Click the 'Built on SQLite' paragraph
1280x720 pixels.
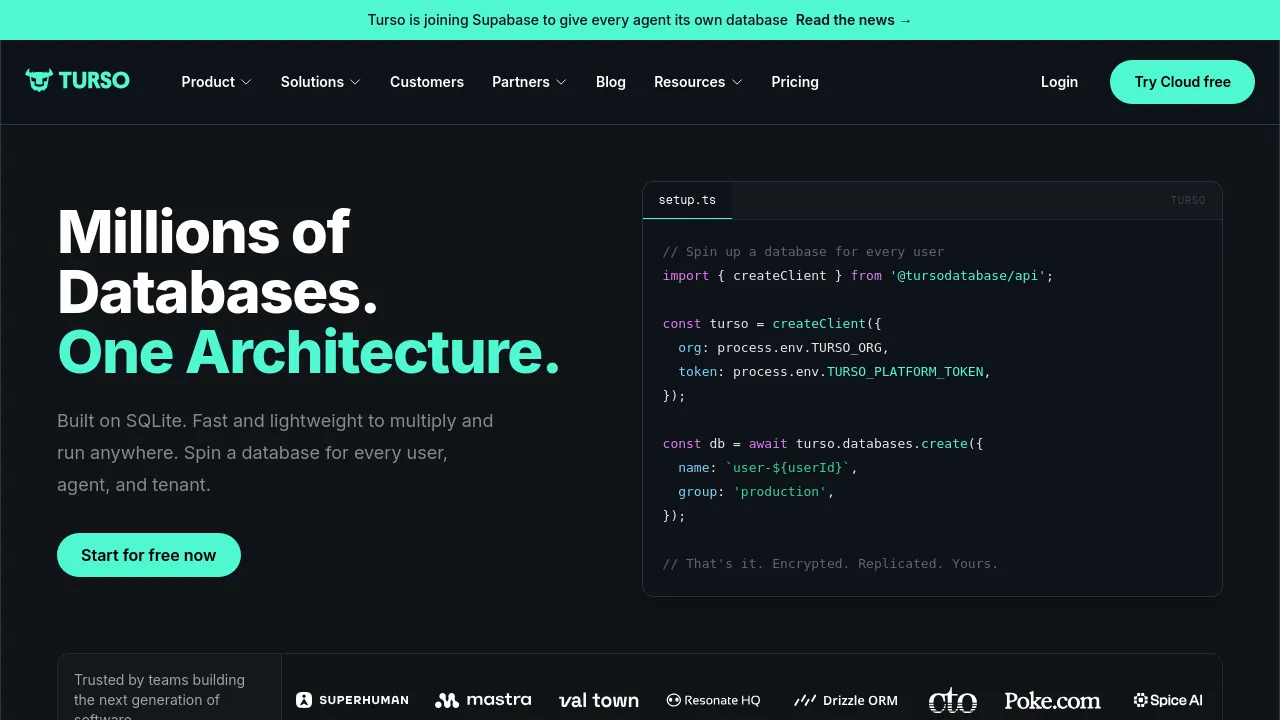[275, 453]
